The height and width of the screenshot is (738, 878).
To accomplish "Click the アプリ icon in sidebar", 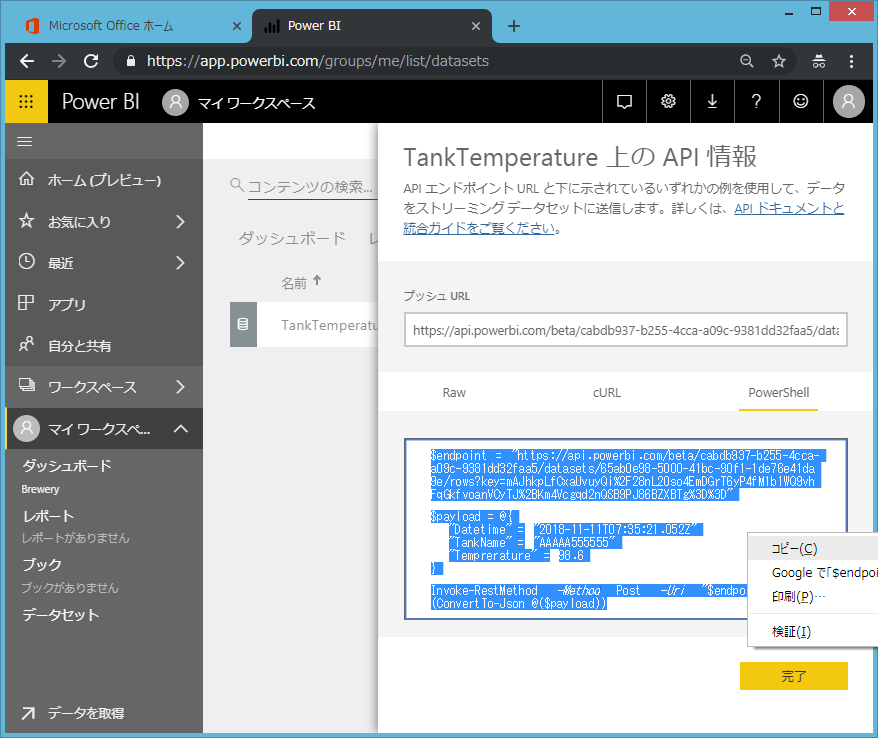I will click(26, 303).
